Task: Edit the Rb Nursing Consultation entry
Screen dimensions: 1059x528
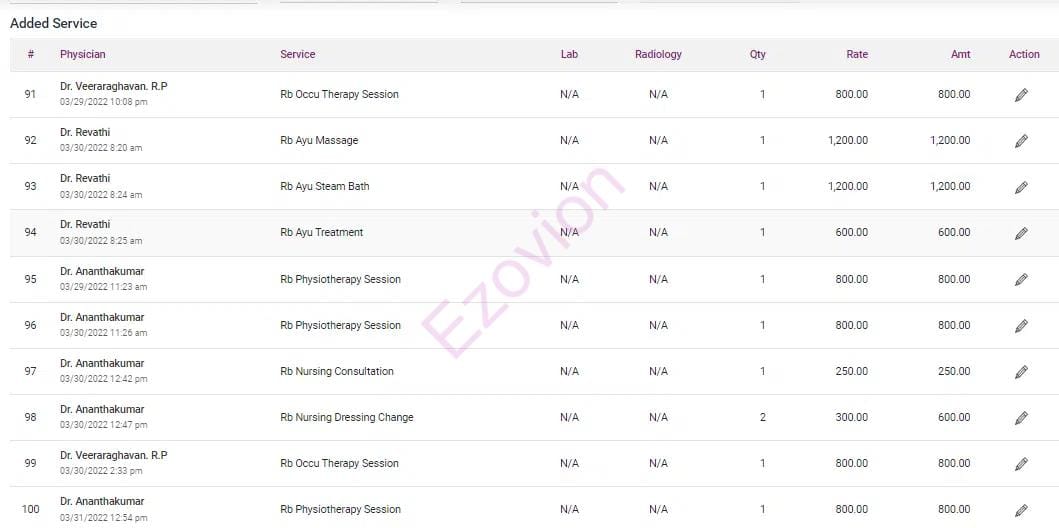Action: (1021, 372)
